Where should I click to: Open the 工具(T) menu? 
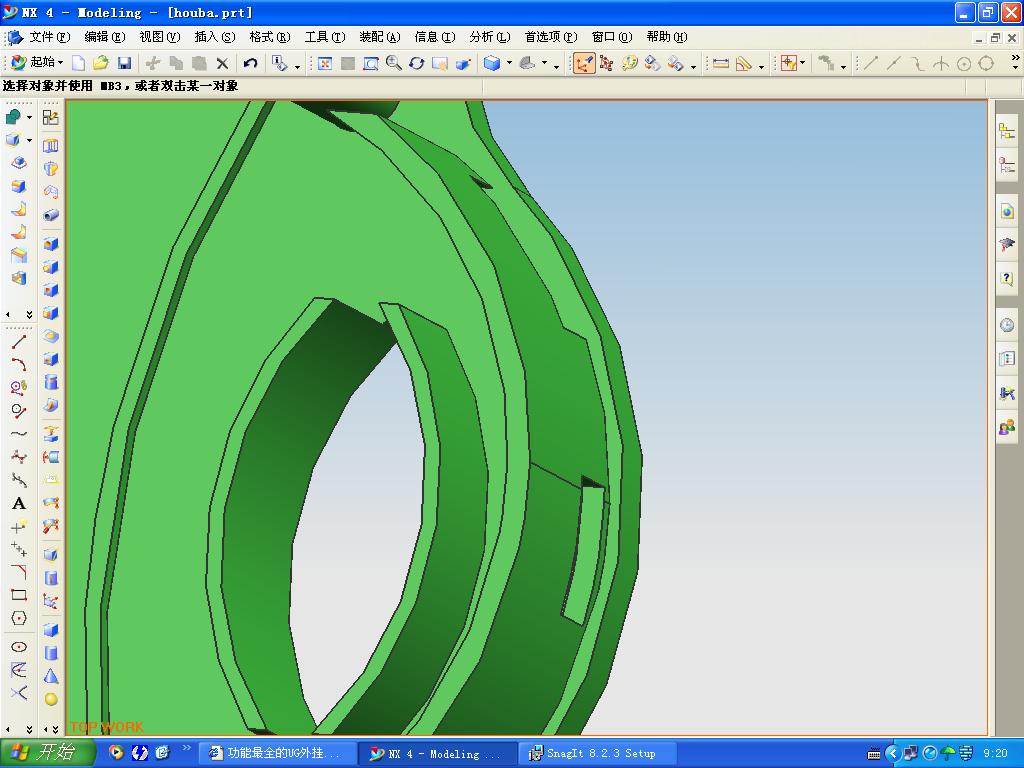(325, 37)
